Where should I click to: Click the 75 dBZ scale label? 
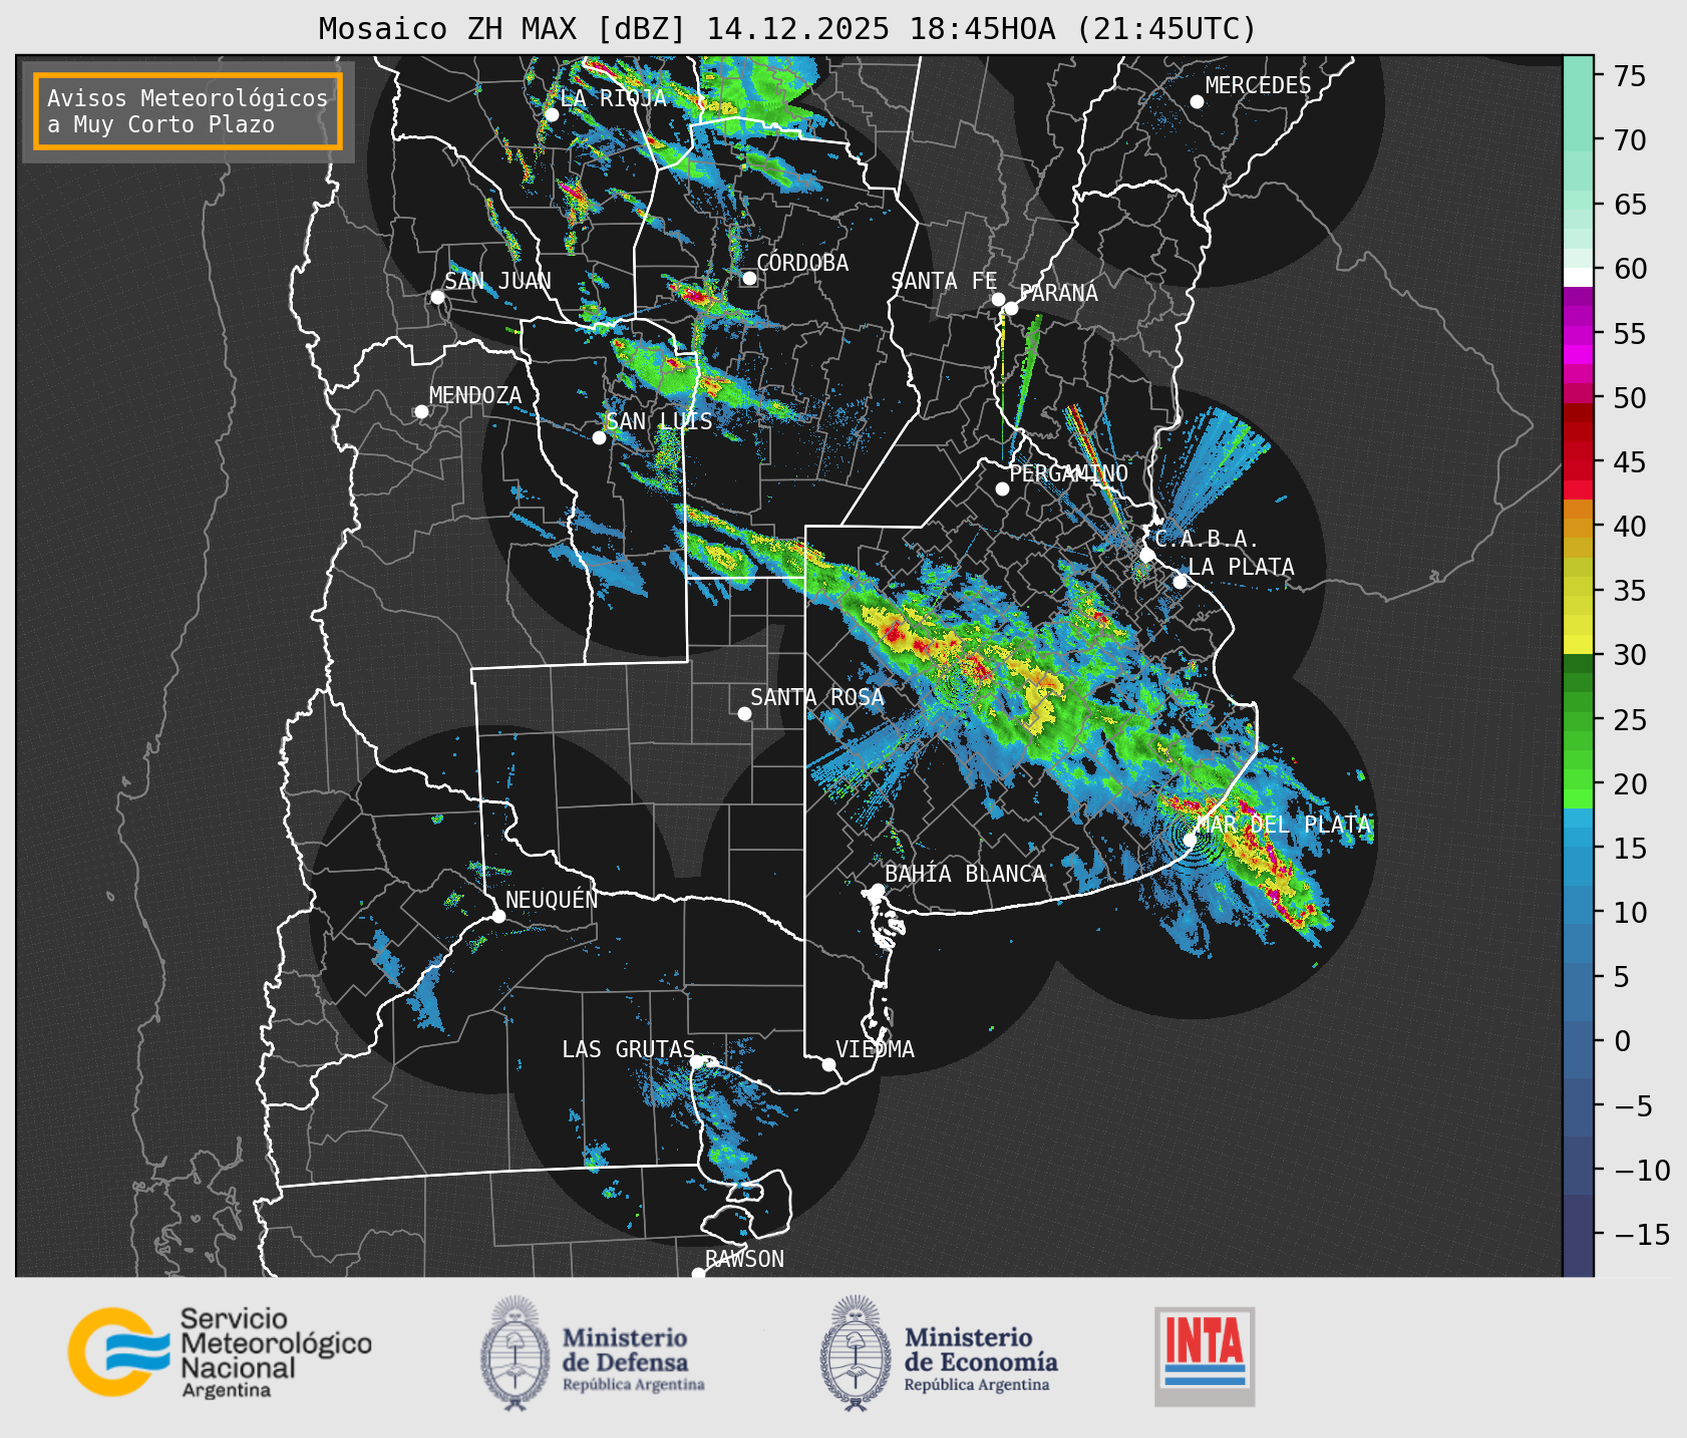click(x=1630, y=76)
